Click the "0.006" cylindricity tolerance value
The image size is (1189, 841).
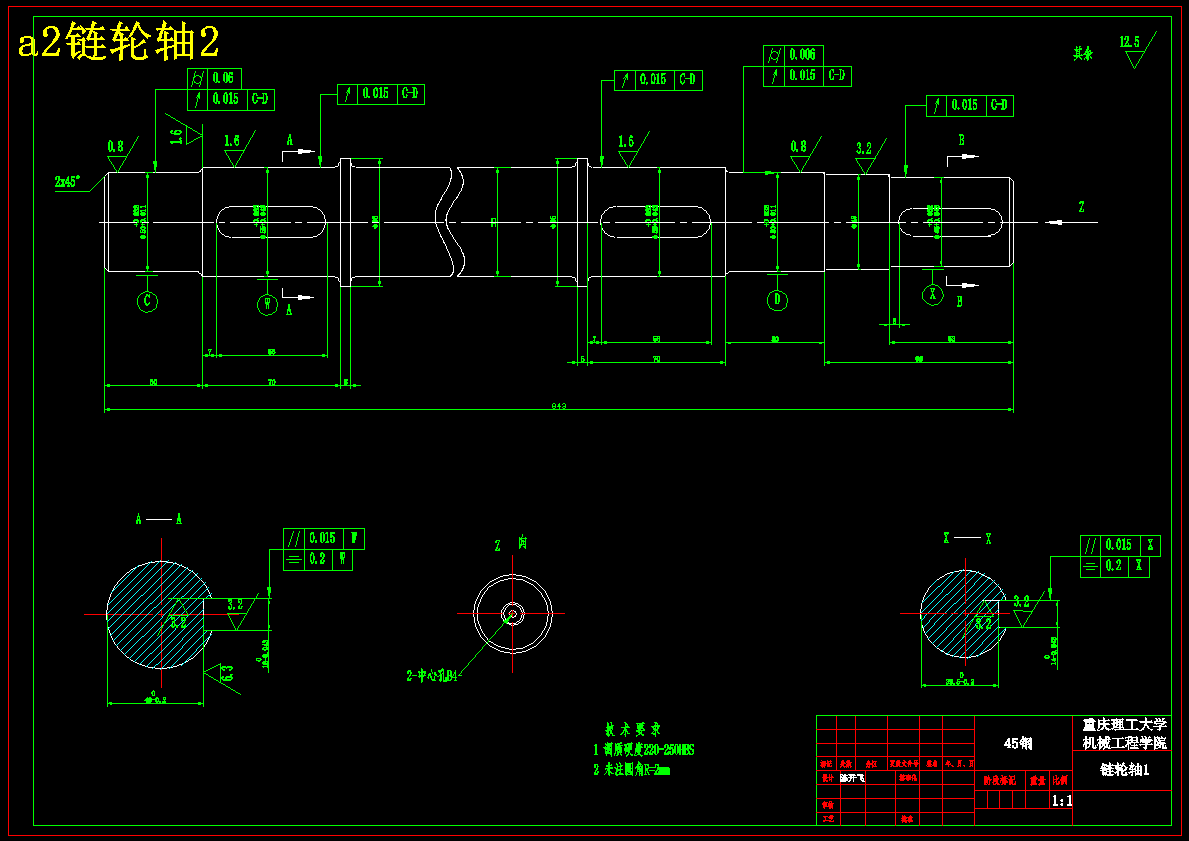pos(802,55)
